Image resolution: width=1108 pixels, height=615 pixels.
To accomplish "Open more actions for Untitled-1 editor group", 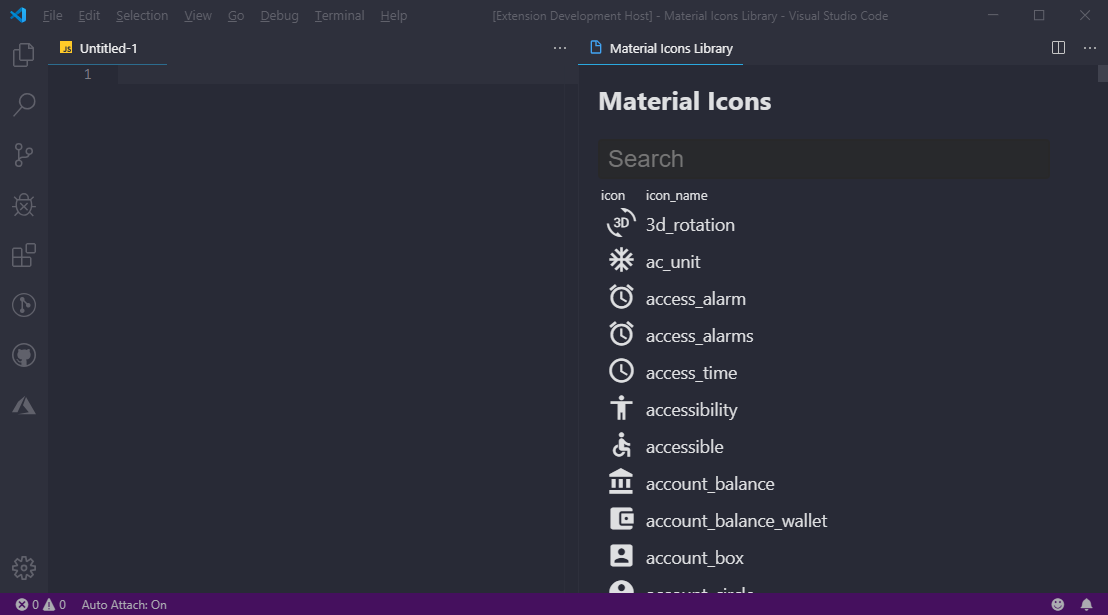I will click(560, 48).
